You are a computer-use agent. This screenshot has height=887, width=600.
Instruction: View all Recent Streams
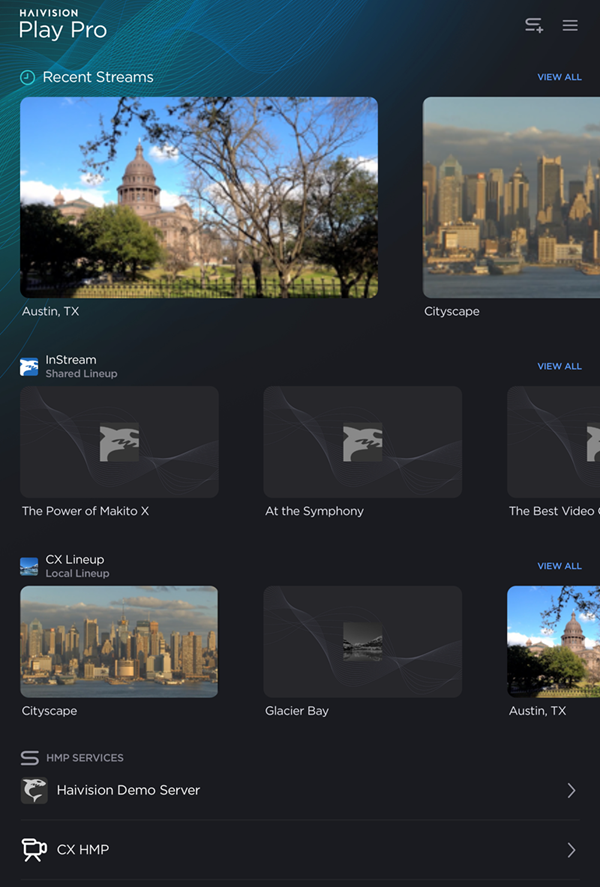pyautogui.click(x=559, y=77)
